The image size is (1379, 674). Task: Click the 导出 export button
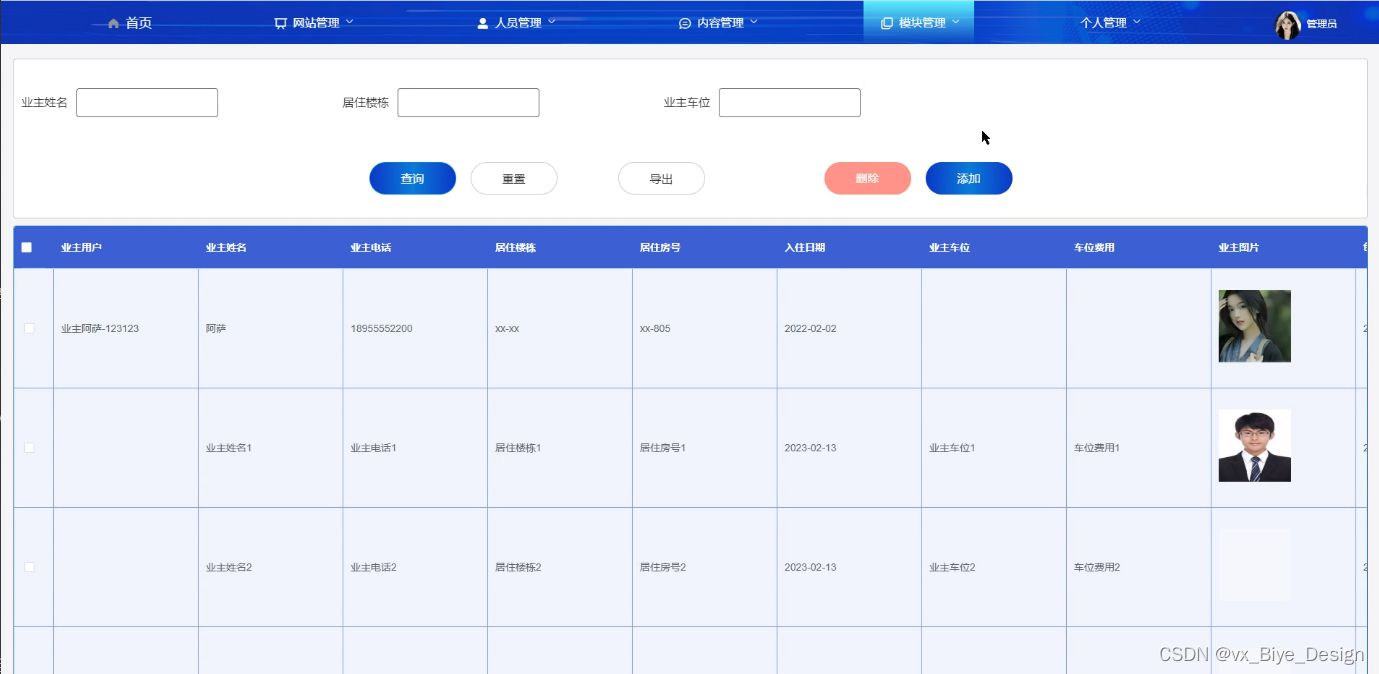point(661,179)
